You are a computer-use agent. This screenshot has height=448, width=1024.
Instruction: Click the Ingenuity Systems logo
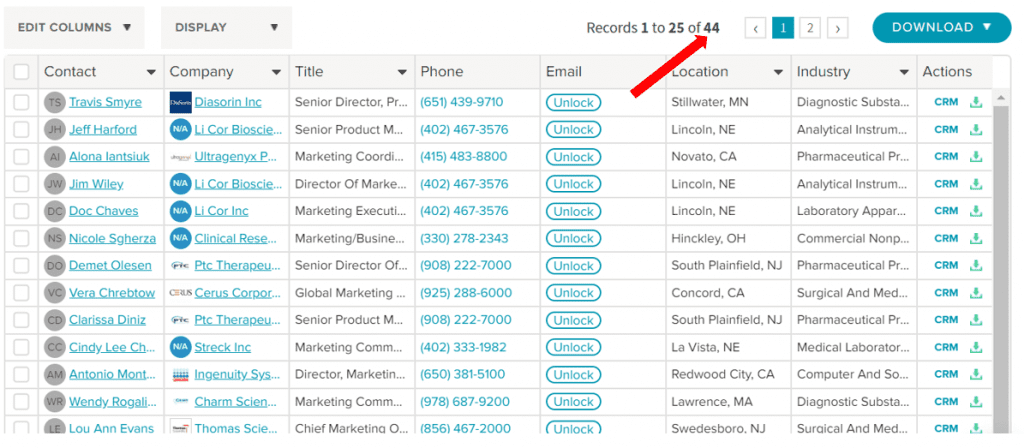[180, 375]
